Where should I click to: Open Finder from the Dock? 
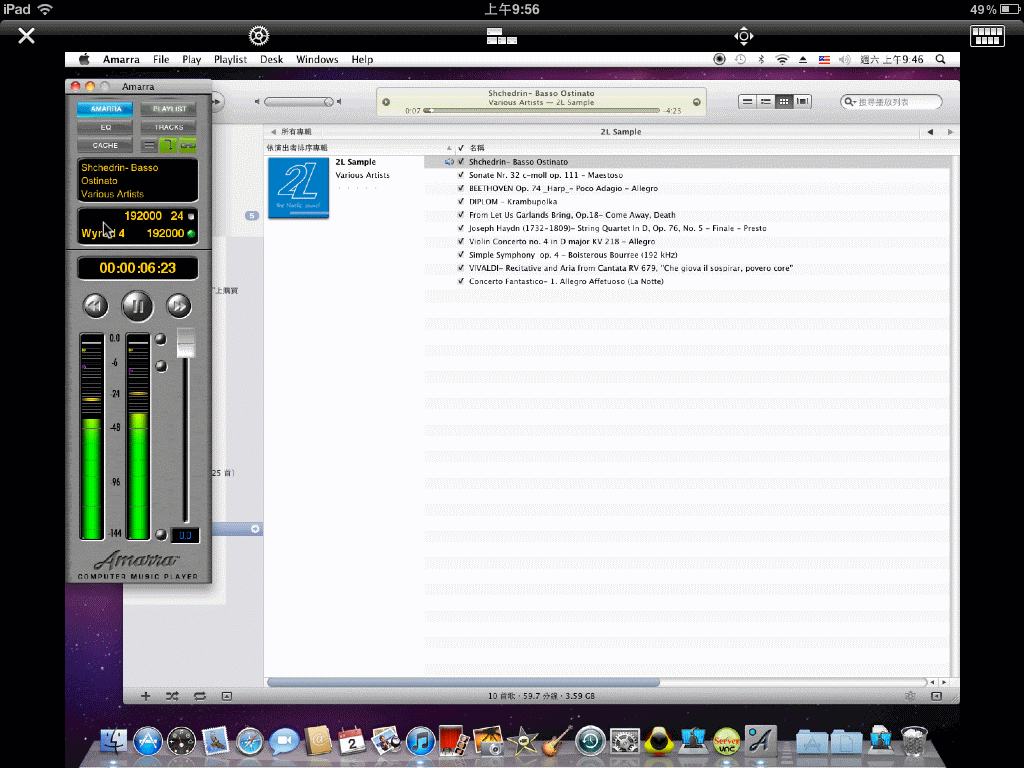tap(114, 741)
